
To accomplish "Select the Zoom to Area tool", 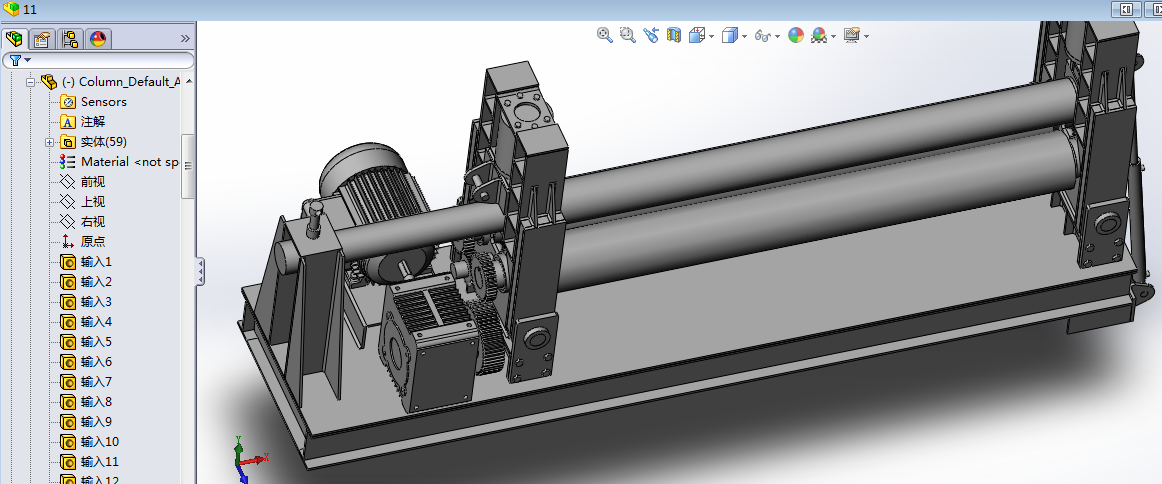I will coord(628,35).
